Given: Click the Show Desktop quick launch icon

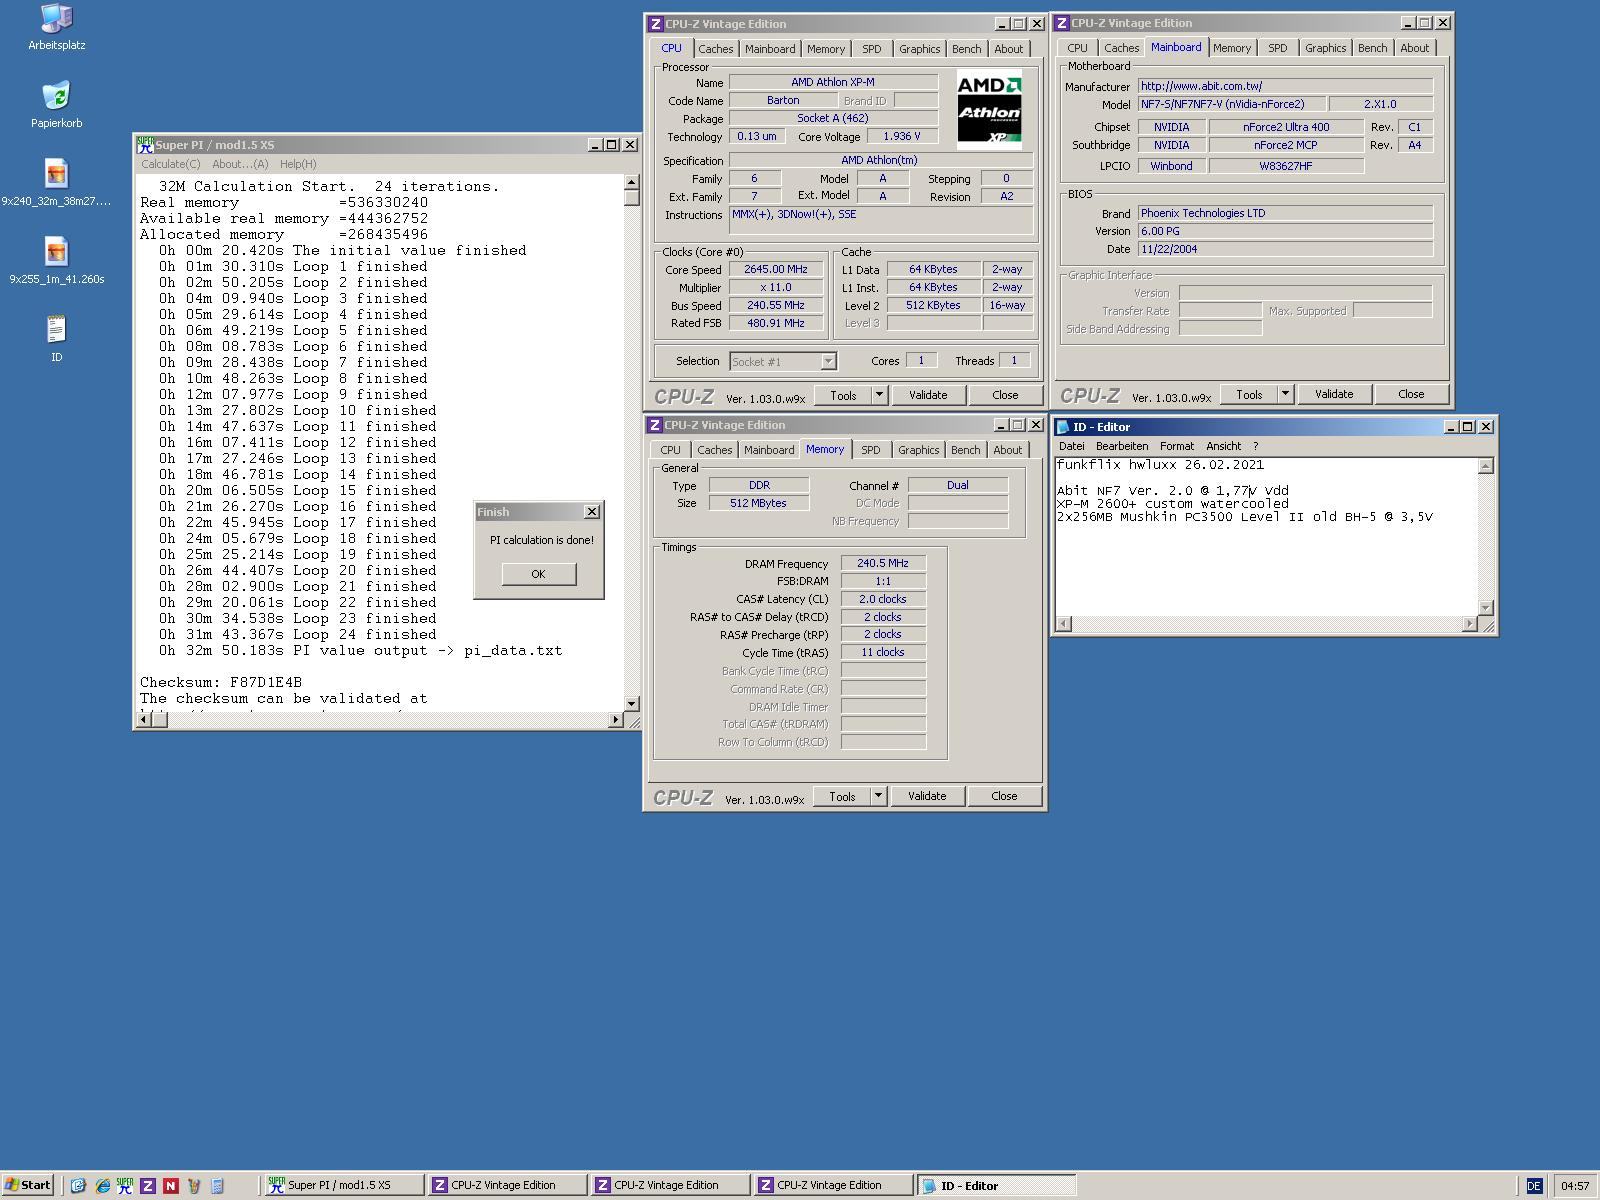Looking at the screenshot, I should tap(78, 1186).
